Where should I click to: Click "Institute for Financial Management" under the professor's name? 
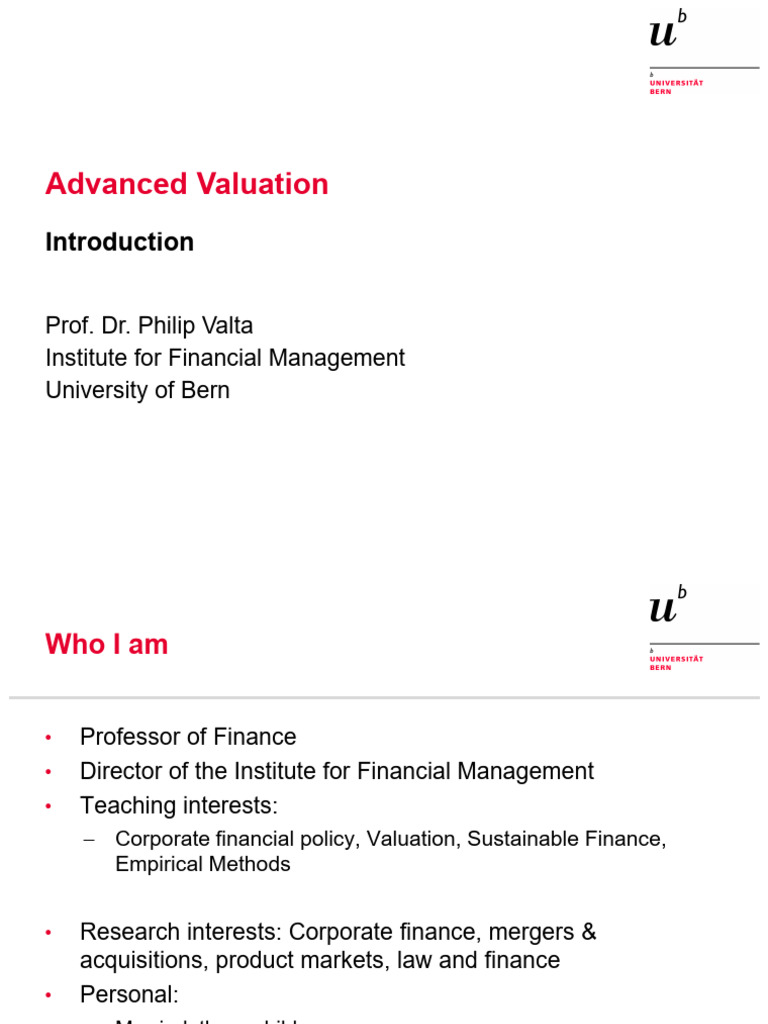pyautogui.click(x=225, y=358)
